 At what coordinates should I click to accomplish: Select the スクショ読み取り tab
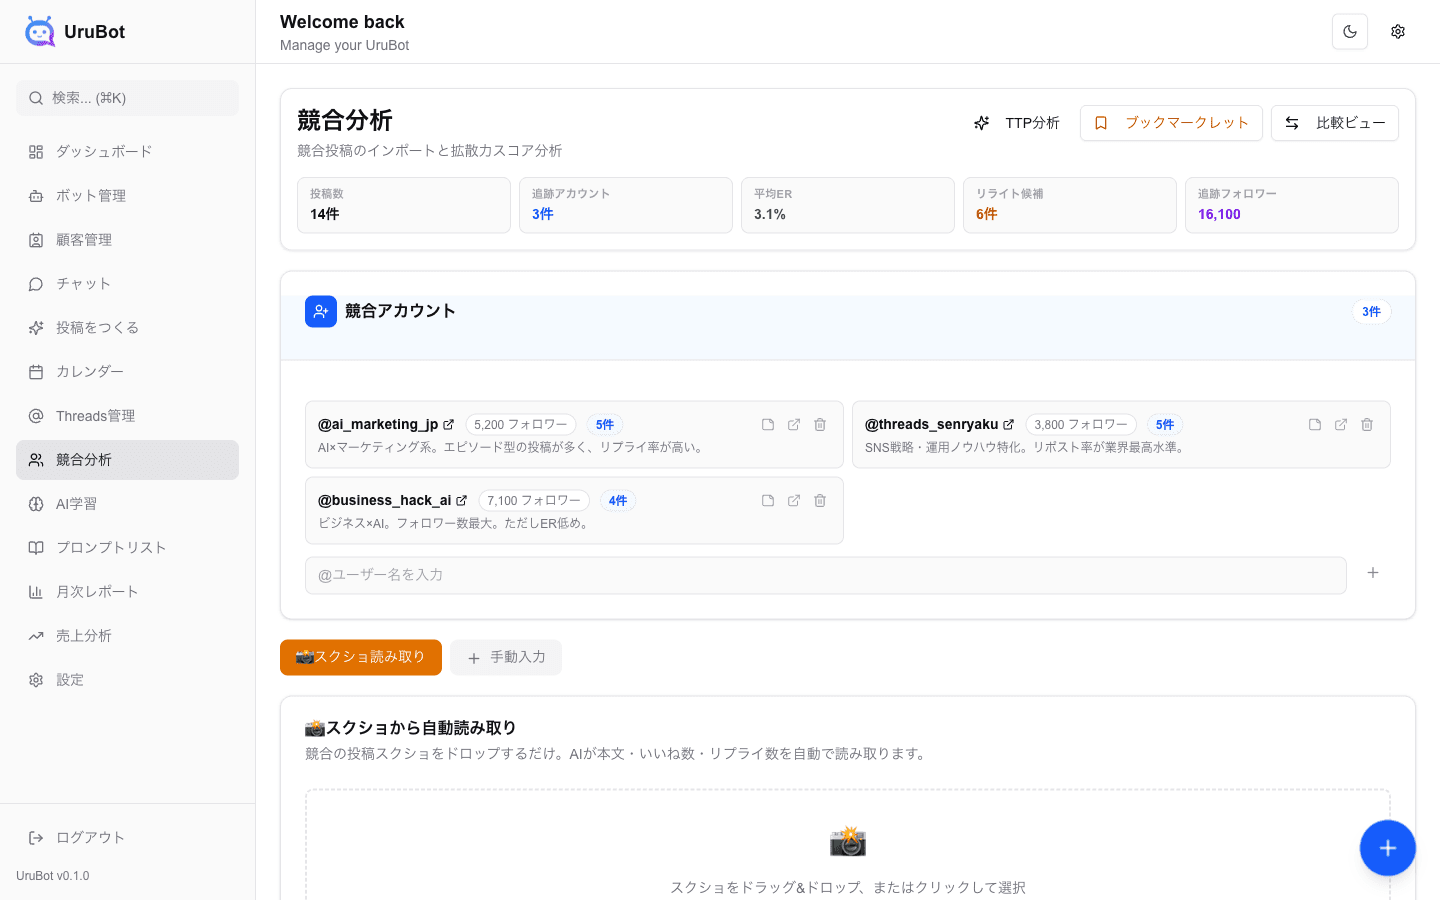[x=361, y=658]
